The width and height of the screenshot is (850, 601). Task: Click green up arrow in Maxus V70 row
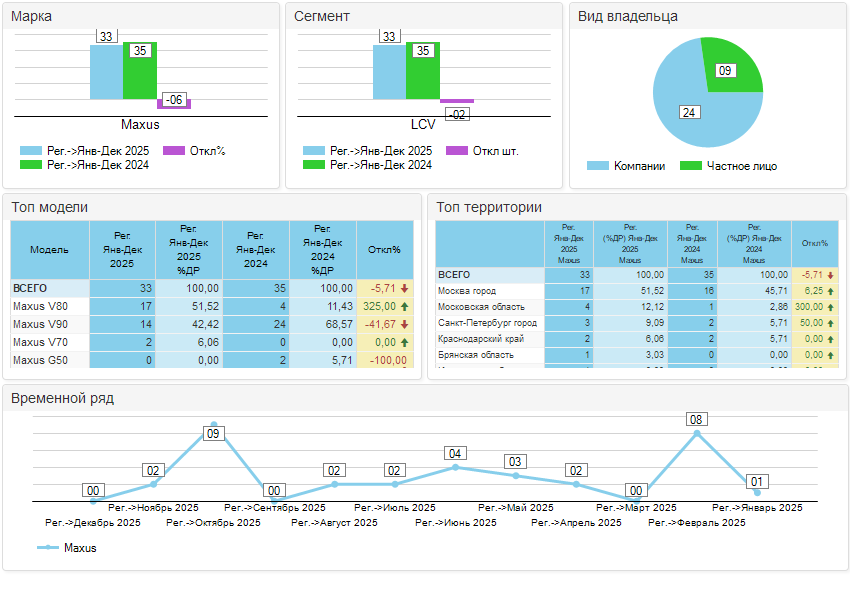click(x=404, y=342)
